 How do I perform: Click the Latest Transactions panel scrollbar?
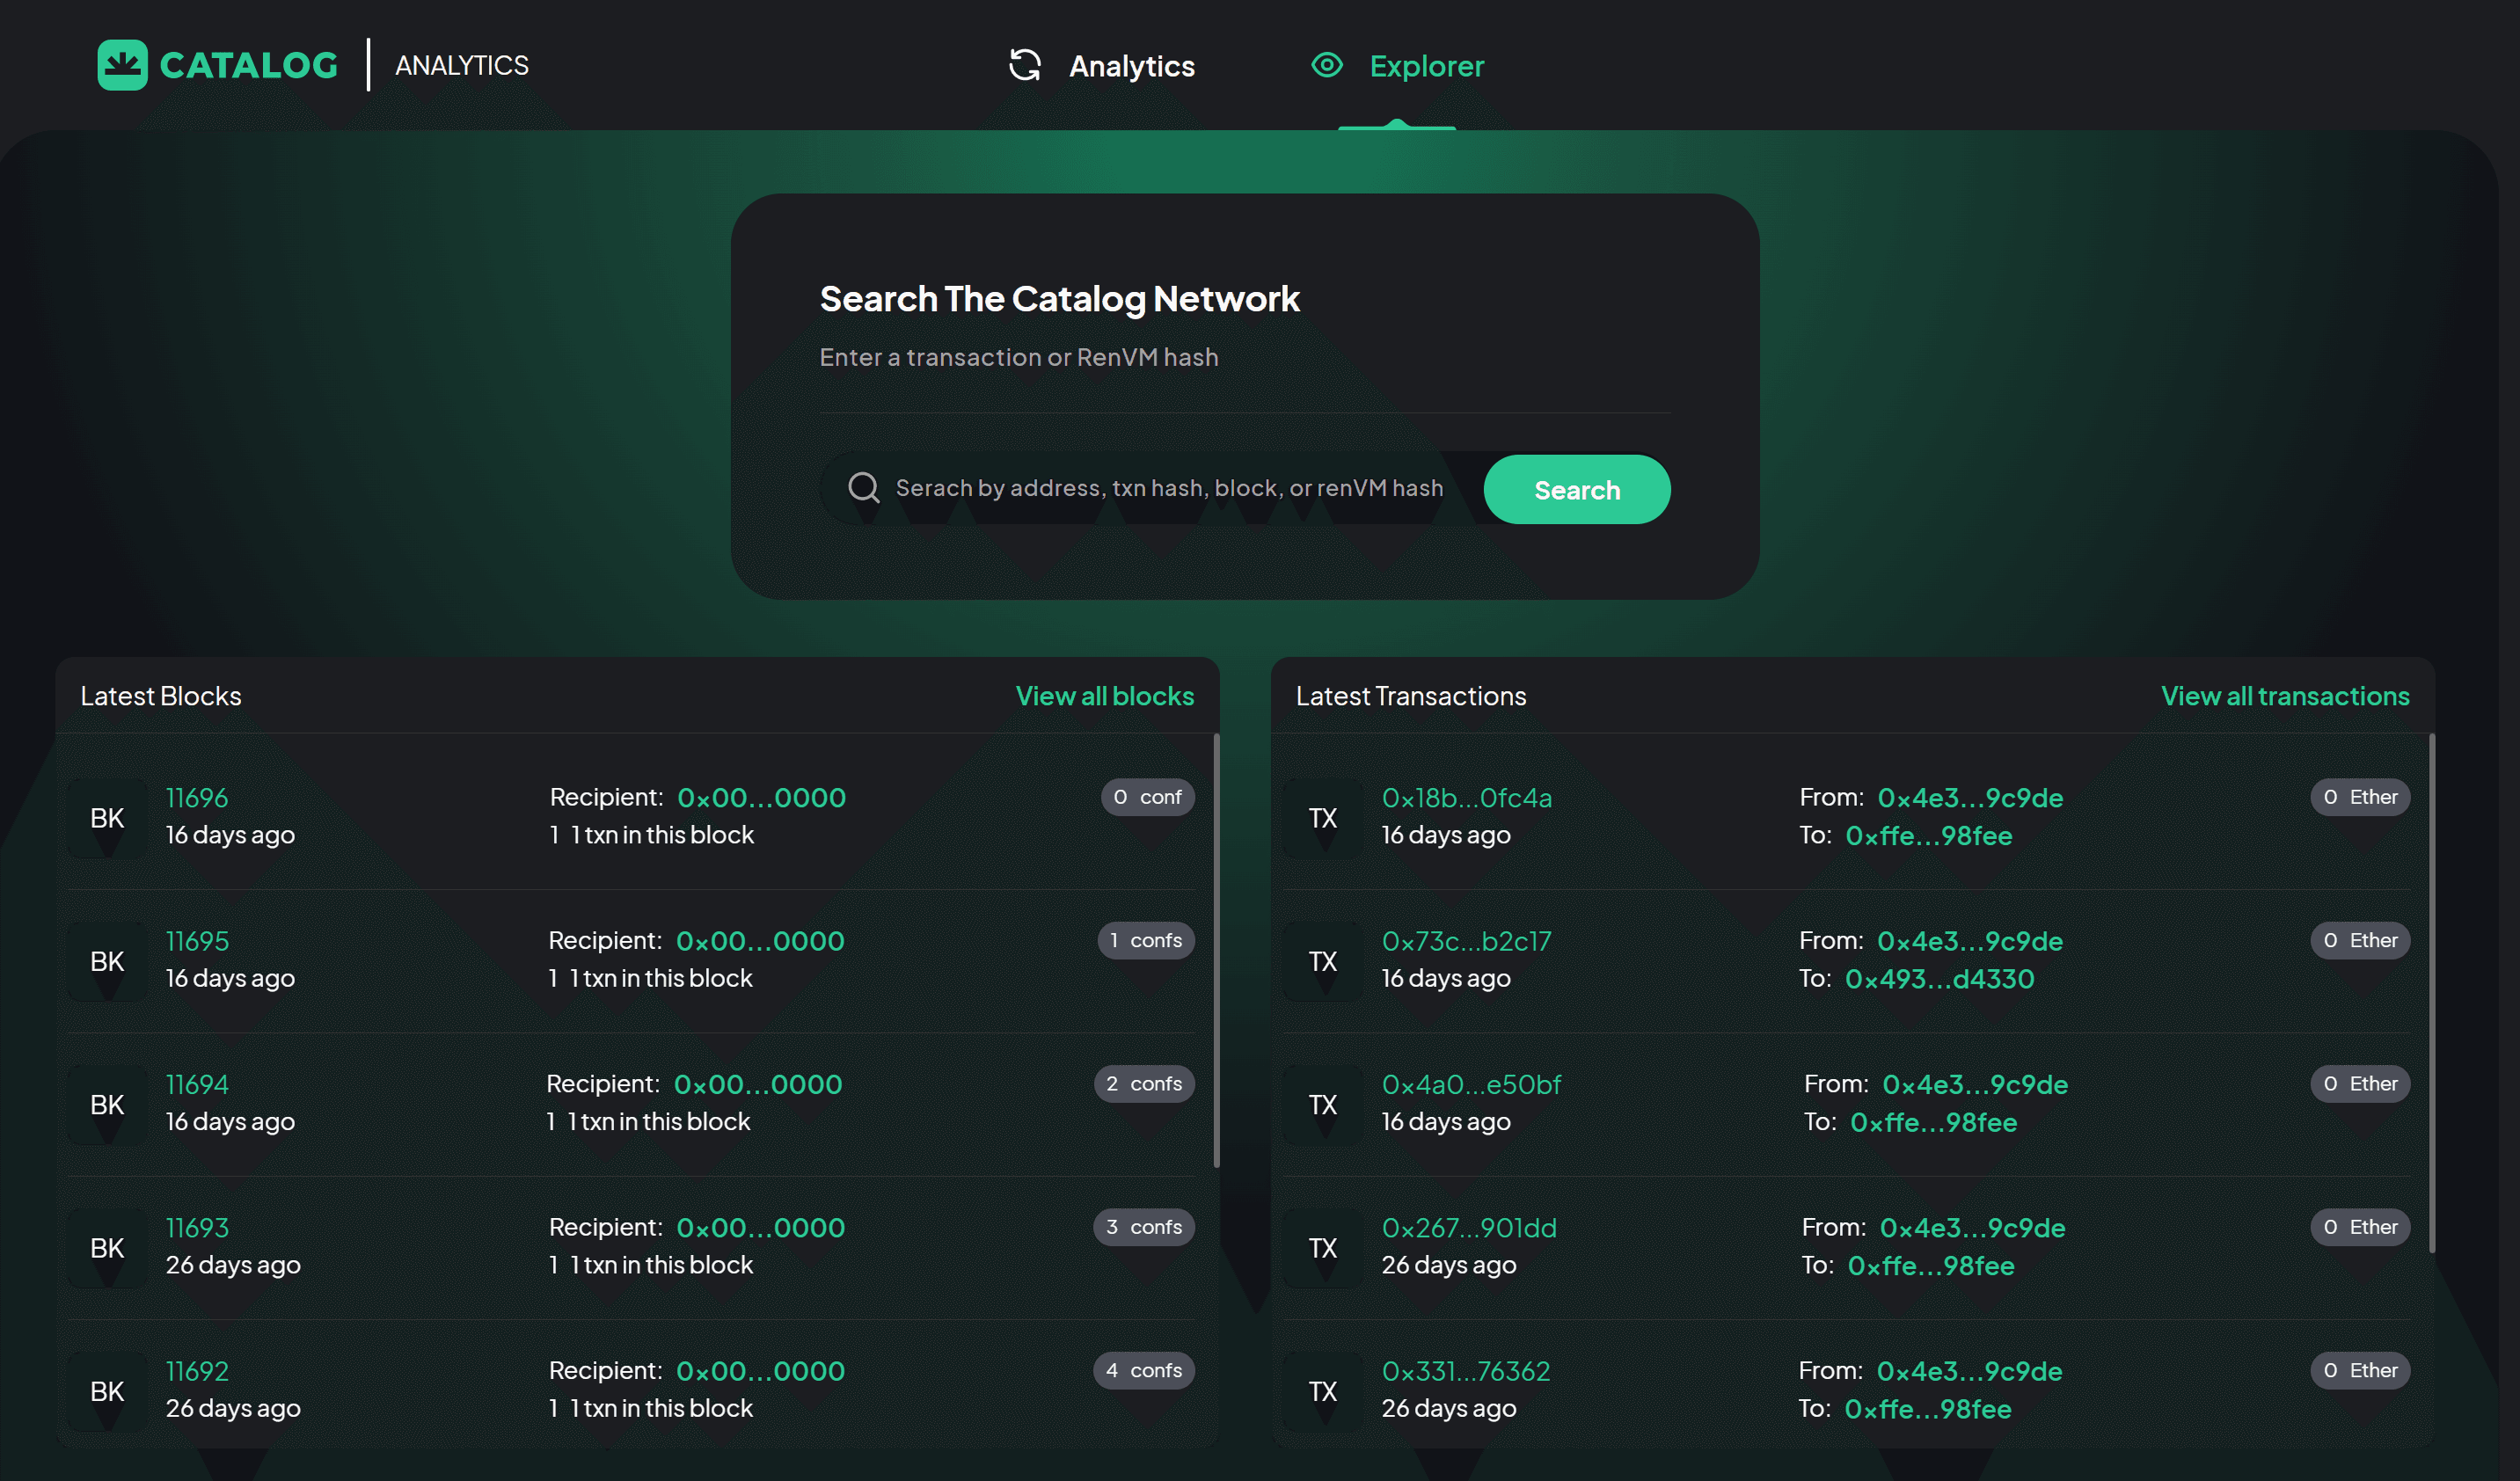[2431, 990]
